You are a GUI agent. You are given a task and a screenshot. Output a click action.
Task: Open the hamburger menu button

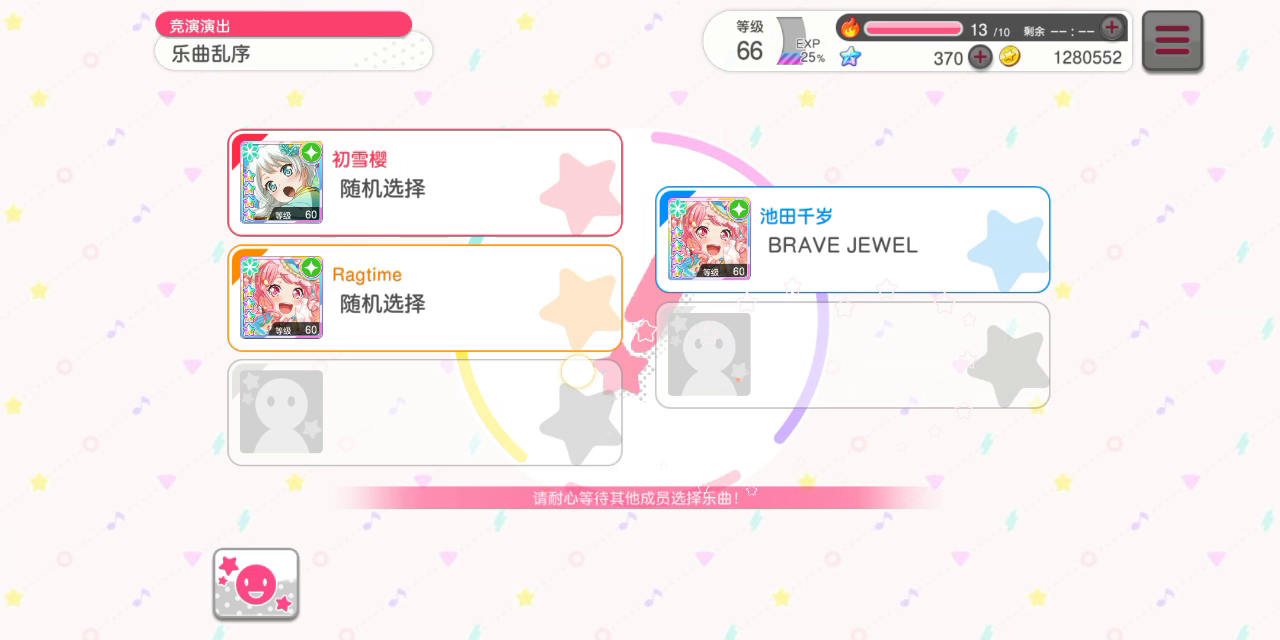(1172, 40)
